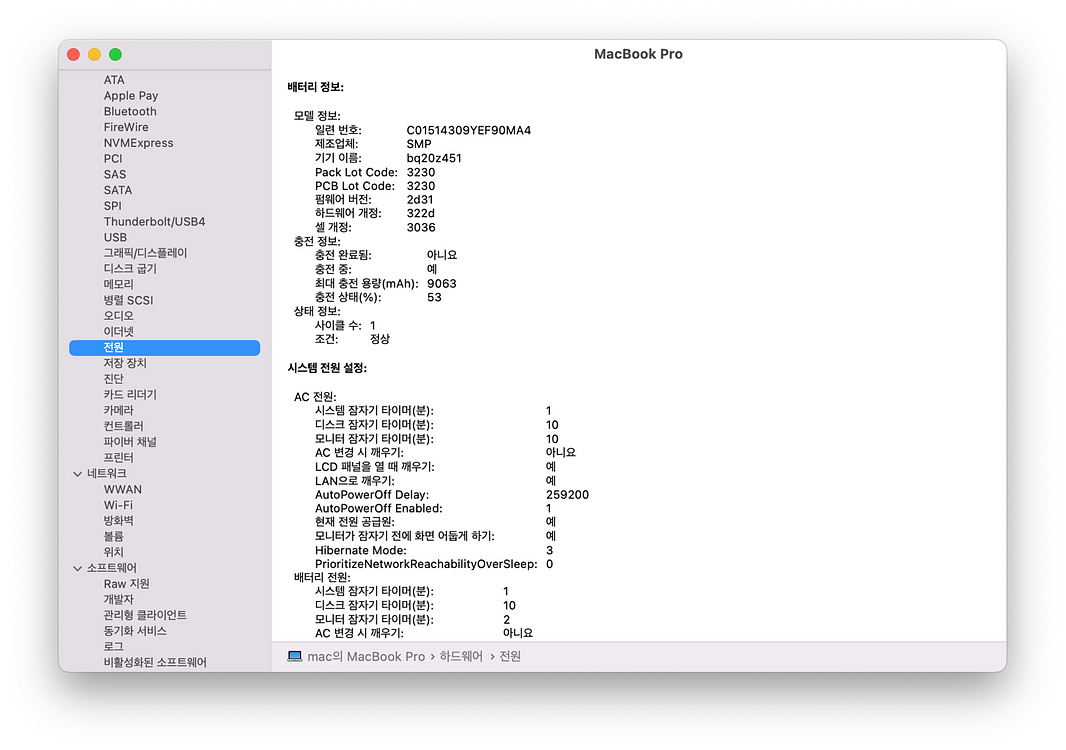Open the 오디오 entry
The height and width of the screenshot is (750, 1066).
(118, 316)
